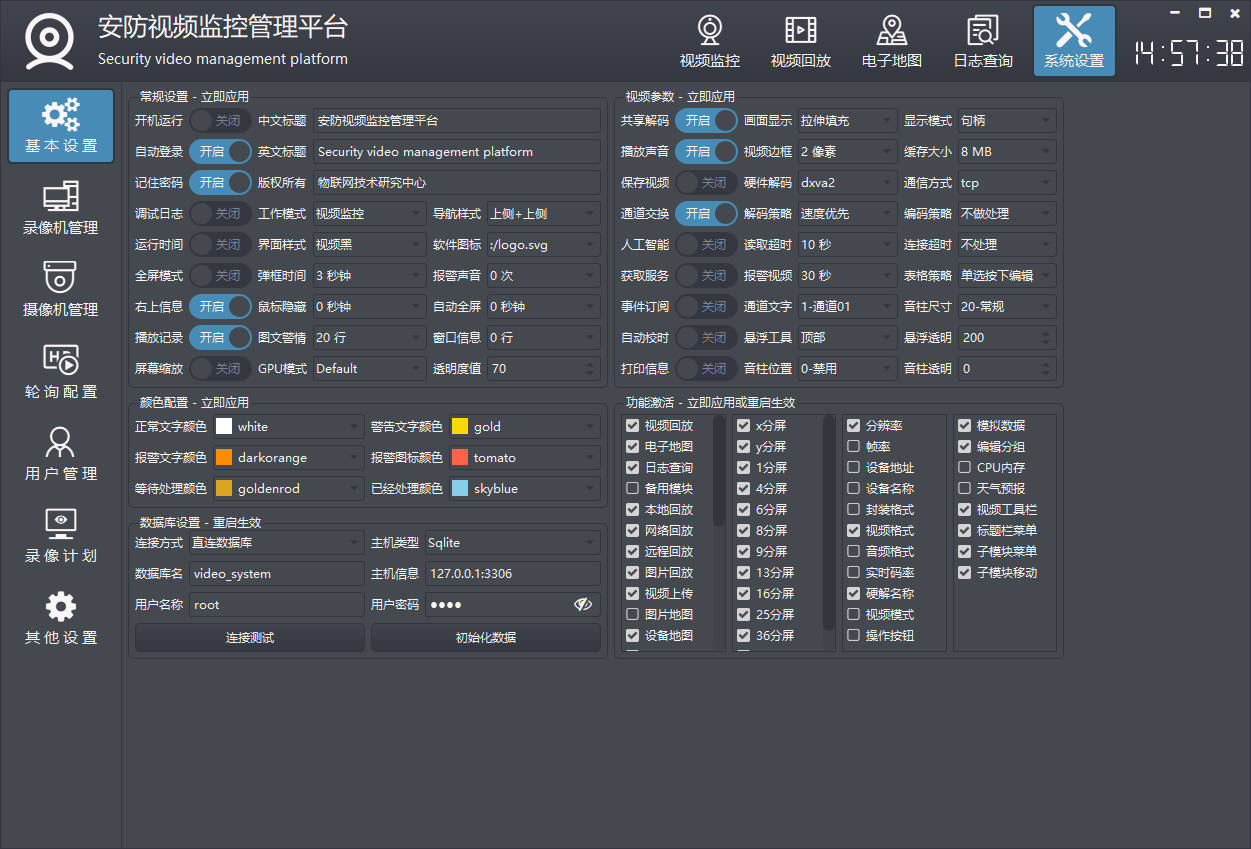Toggle the 开机运行 startup switch
This screenshot has width=1251, height=849.
[x=220, y=121]
